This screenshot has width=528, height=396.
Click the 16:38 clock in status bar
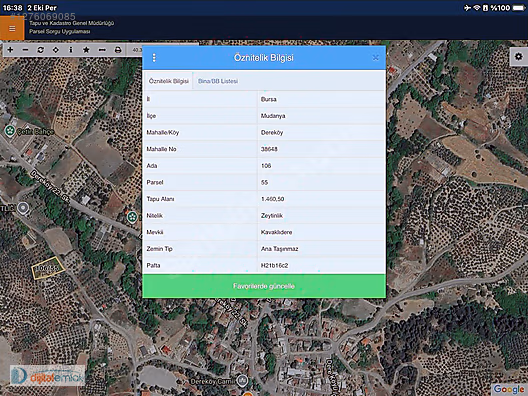point(13,7)
